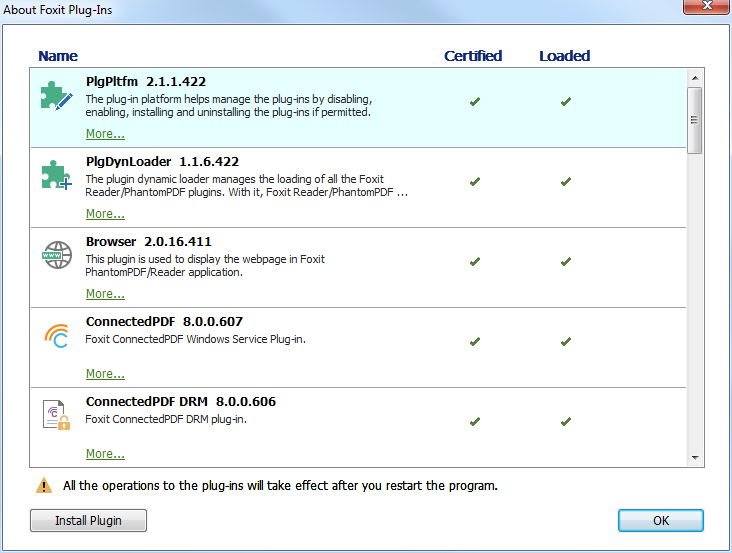Viewport: 732px width, 553px height.
Task: Click the ConnectedPDF DRM locked document icon
Action: pyautogui.click(x=56, y=414)
